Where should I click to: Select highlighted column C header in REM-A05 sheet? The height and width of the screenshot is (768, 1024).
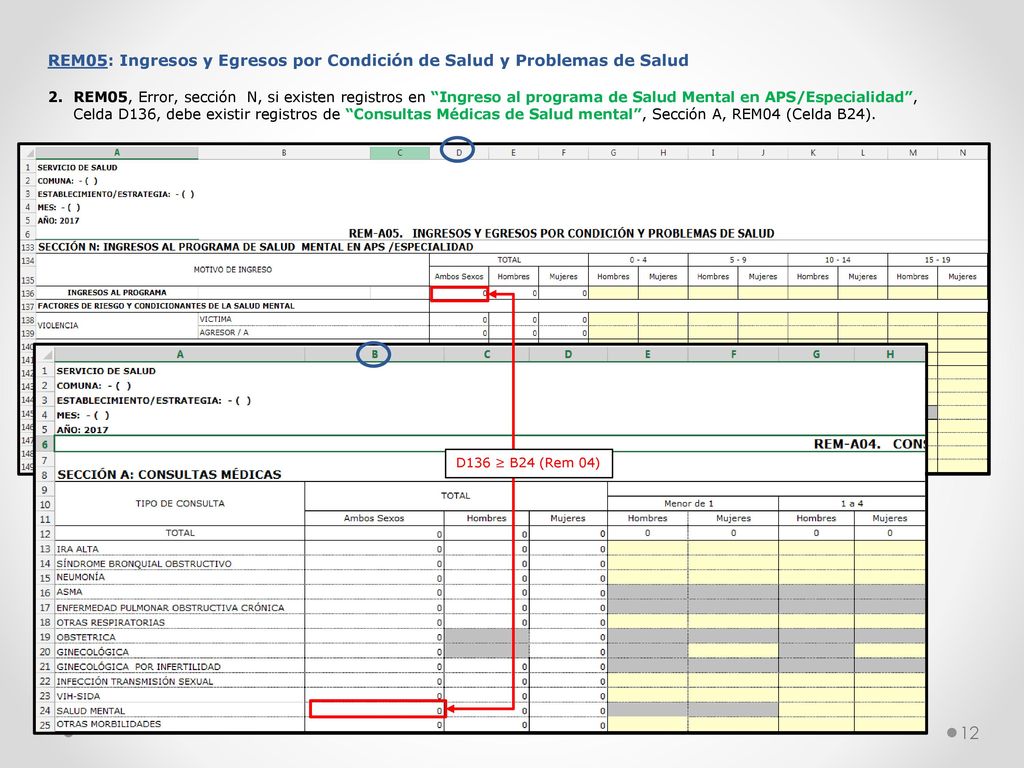tap(400, 153)
